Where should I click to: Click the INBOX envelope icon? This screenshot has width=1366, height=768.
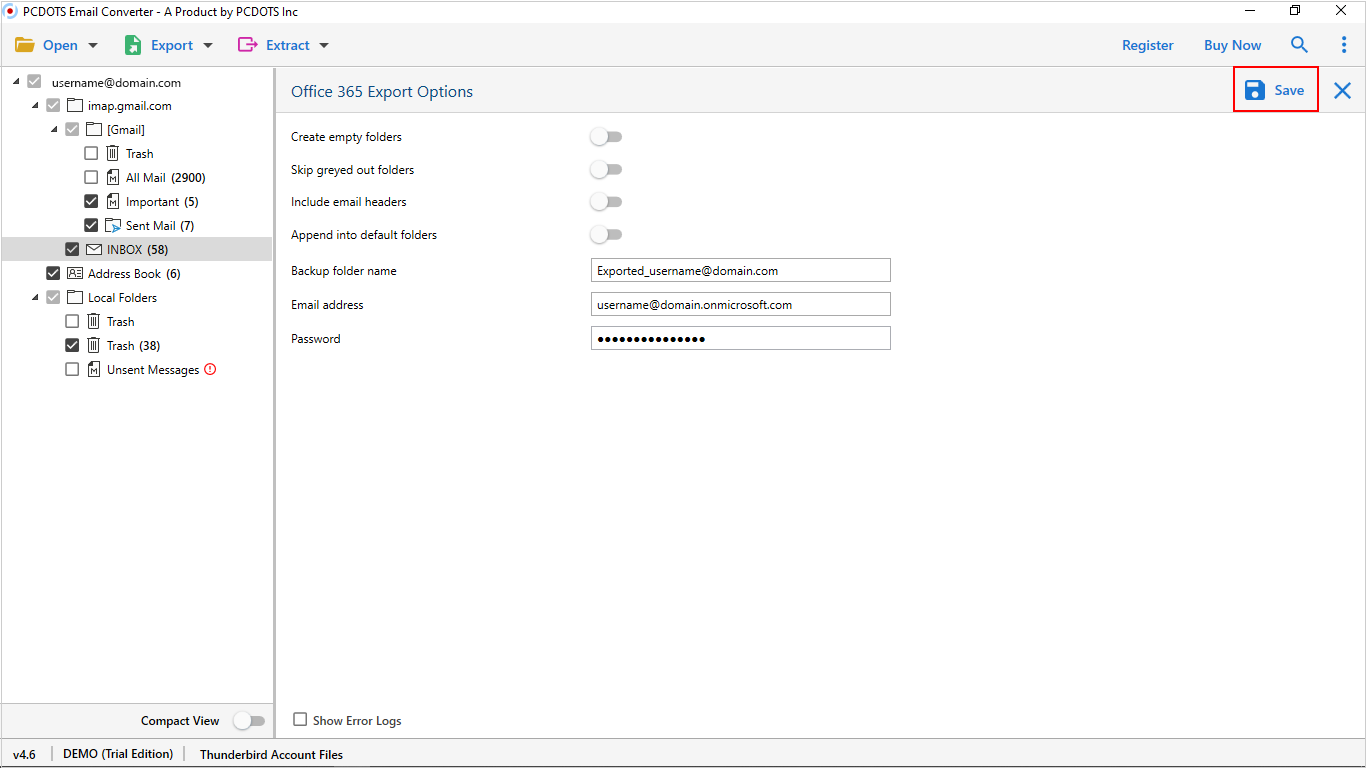(94, 249)
